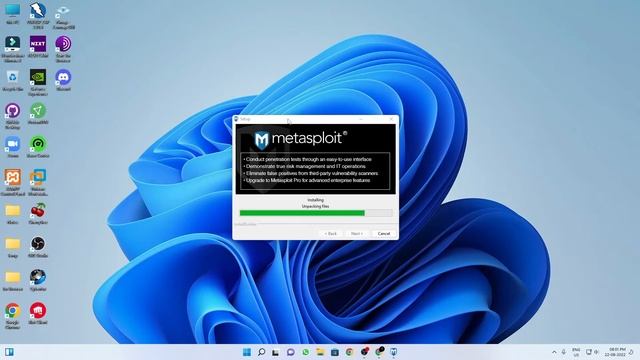The image size is (640, 360).
Task: Open the lightning bolt desktop shortcut
Action: tap(38, 16)
